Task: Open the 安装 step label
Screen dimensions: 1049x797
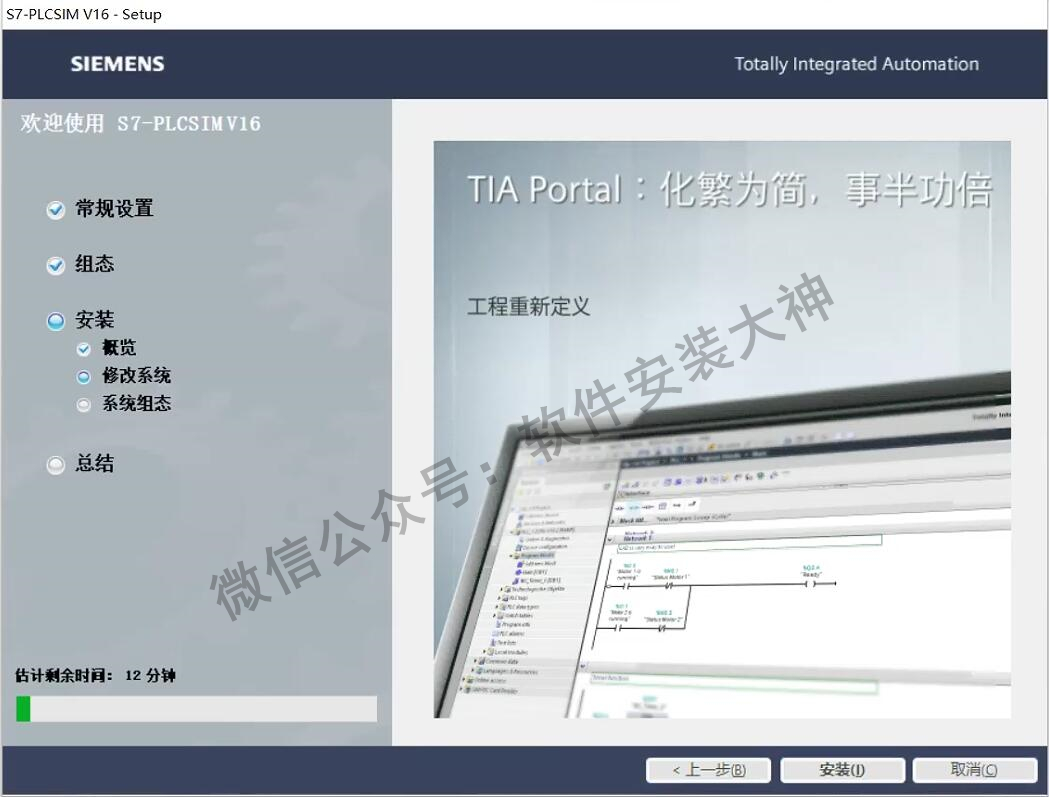Action: click(x=94, y=320)
